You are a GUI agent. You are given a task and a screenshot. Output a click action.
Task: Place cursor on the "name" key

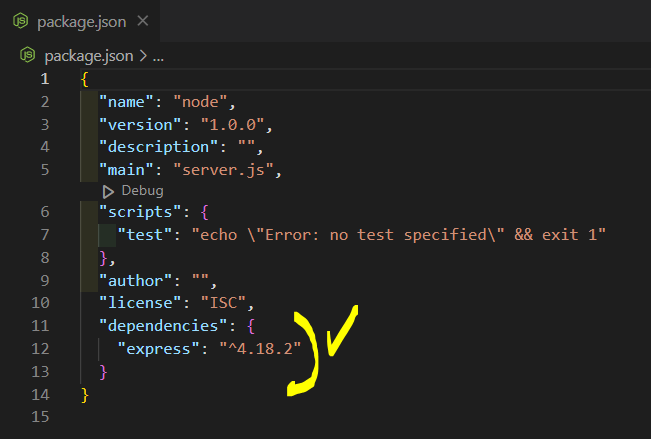point(126,102)
